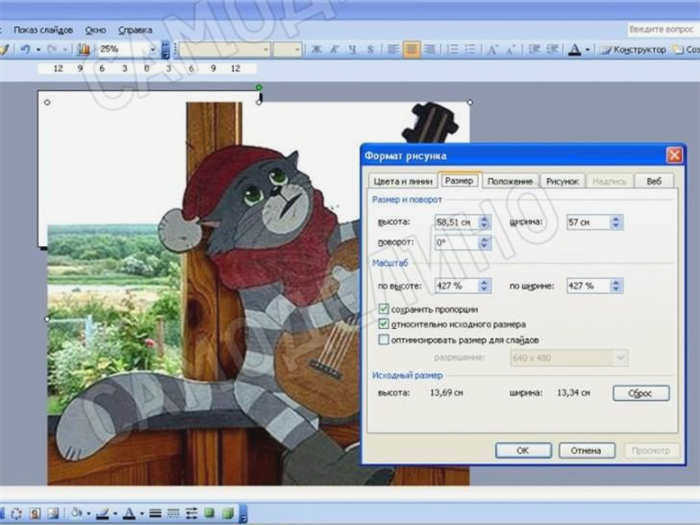Click the width (ширина) spinner arrows

tap(617, 222)
